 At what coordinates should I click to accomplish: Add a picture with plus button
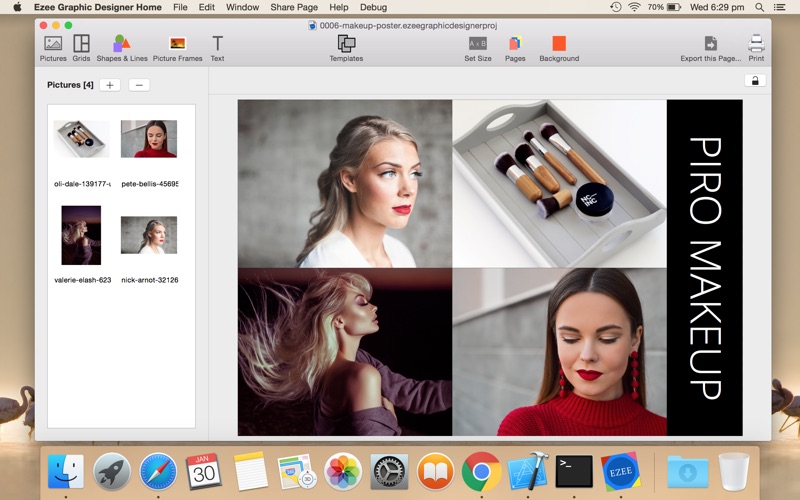tap(110, 85)
